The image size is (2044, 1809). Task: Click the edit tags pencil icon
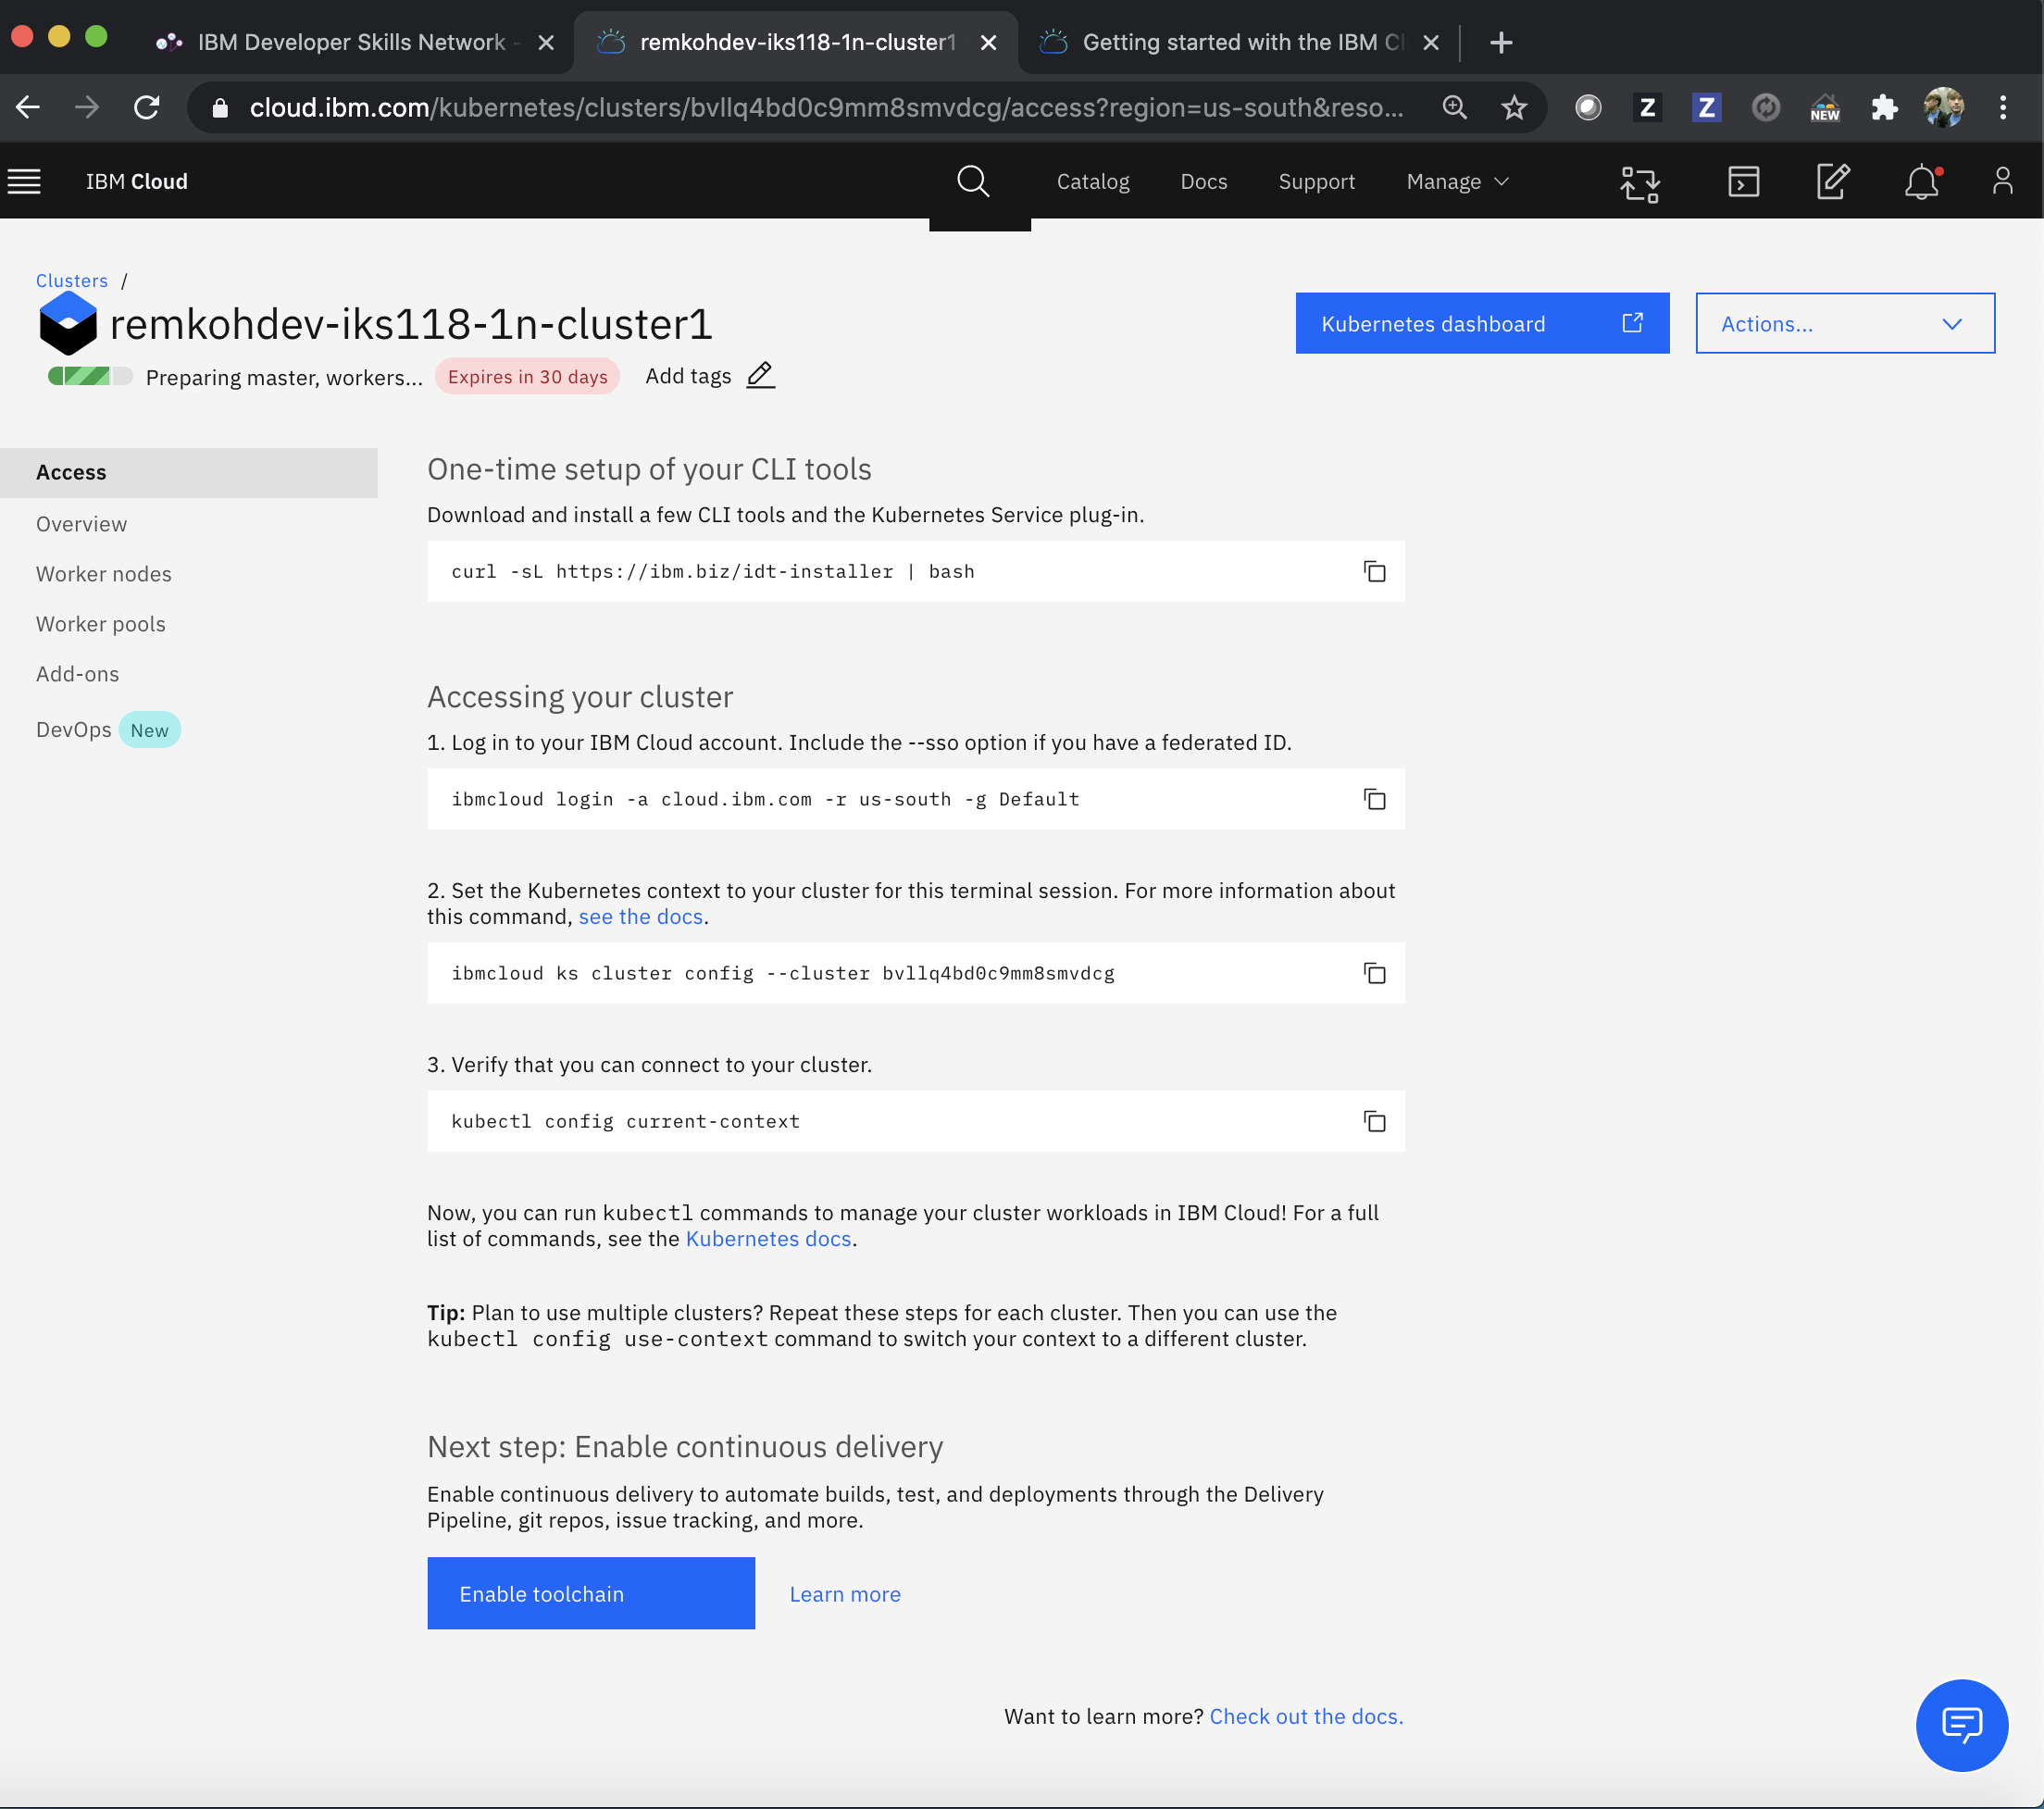760,376
